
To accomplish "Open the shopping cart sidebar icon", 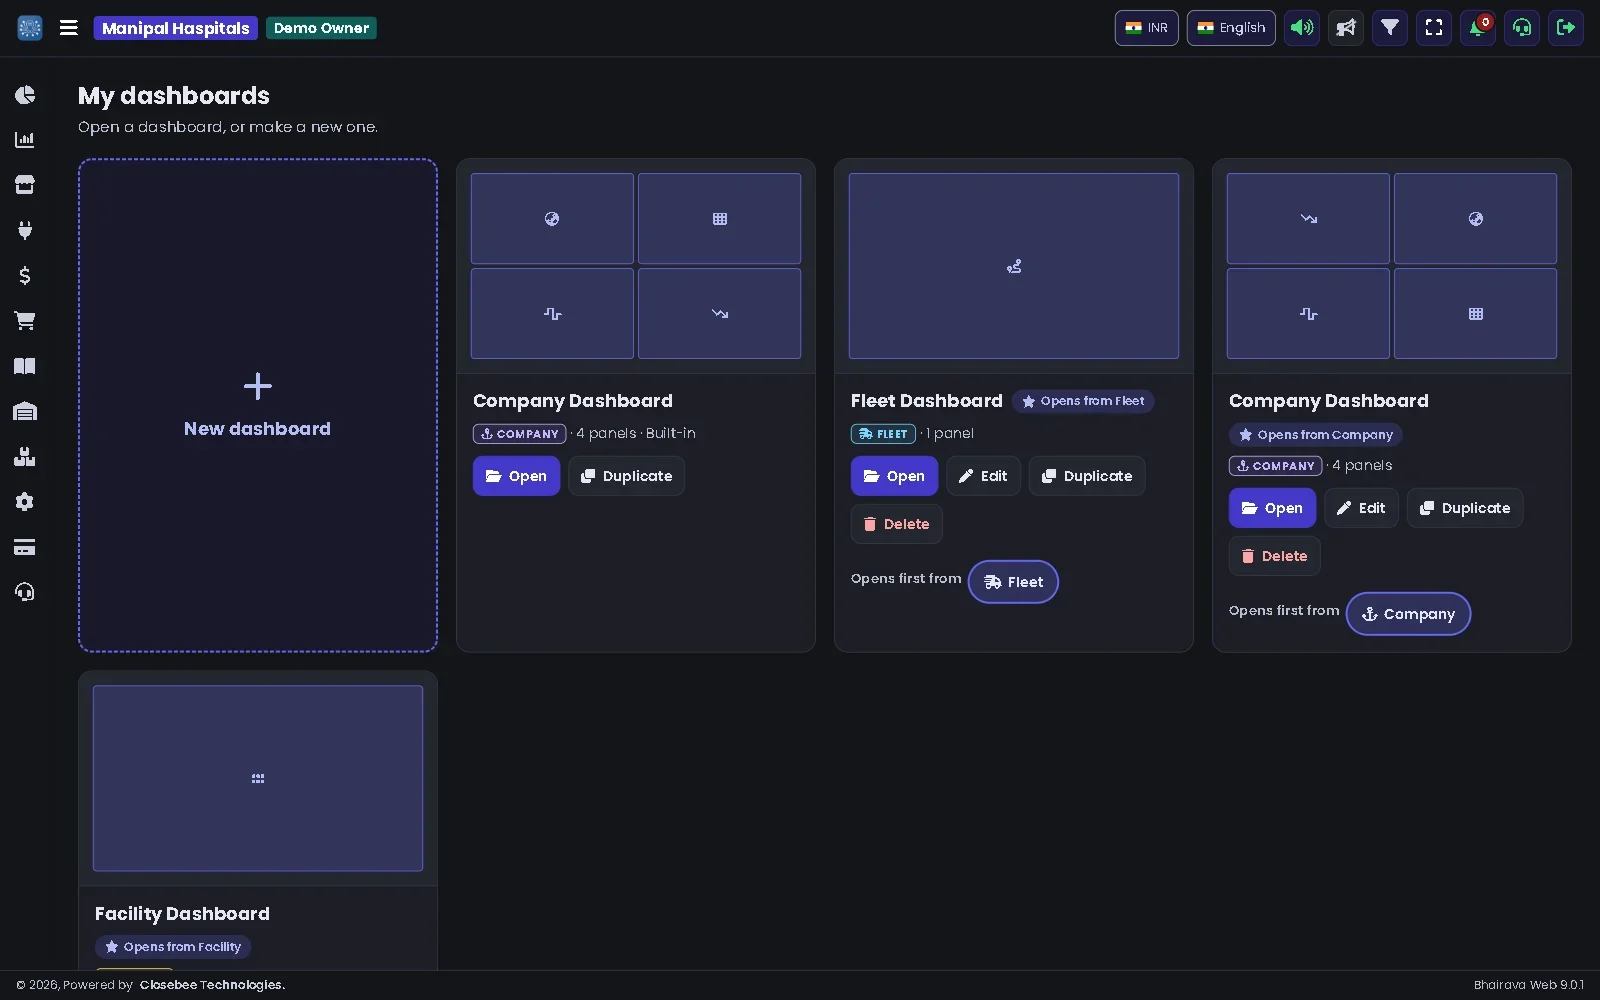I will 25,321.
